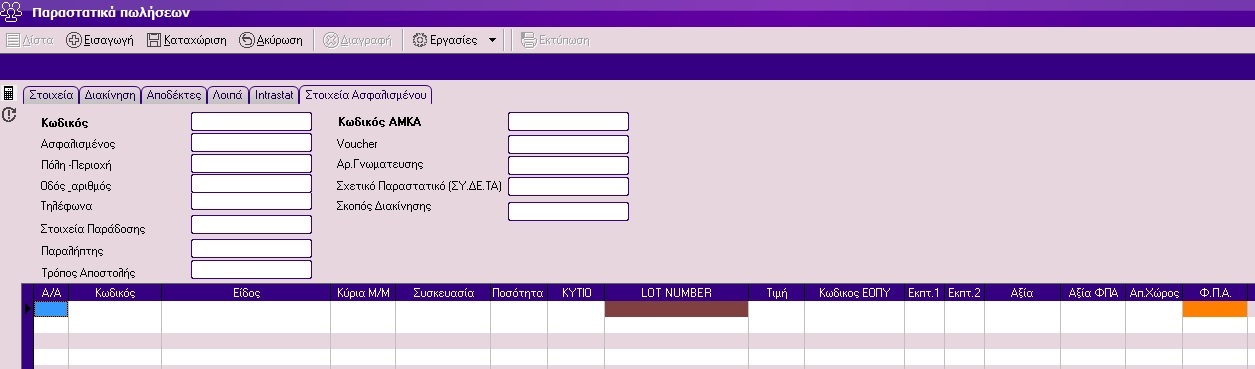Click the Στοιχεία Παράδοσης input field
This screenshot has width=1255, height=369.
(251, 226)
